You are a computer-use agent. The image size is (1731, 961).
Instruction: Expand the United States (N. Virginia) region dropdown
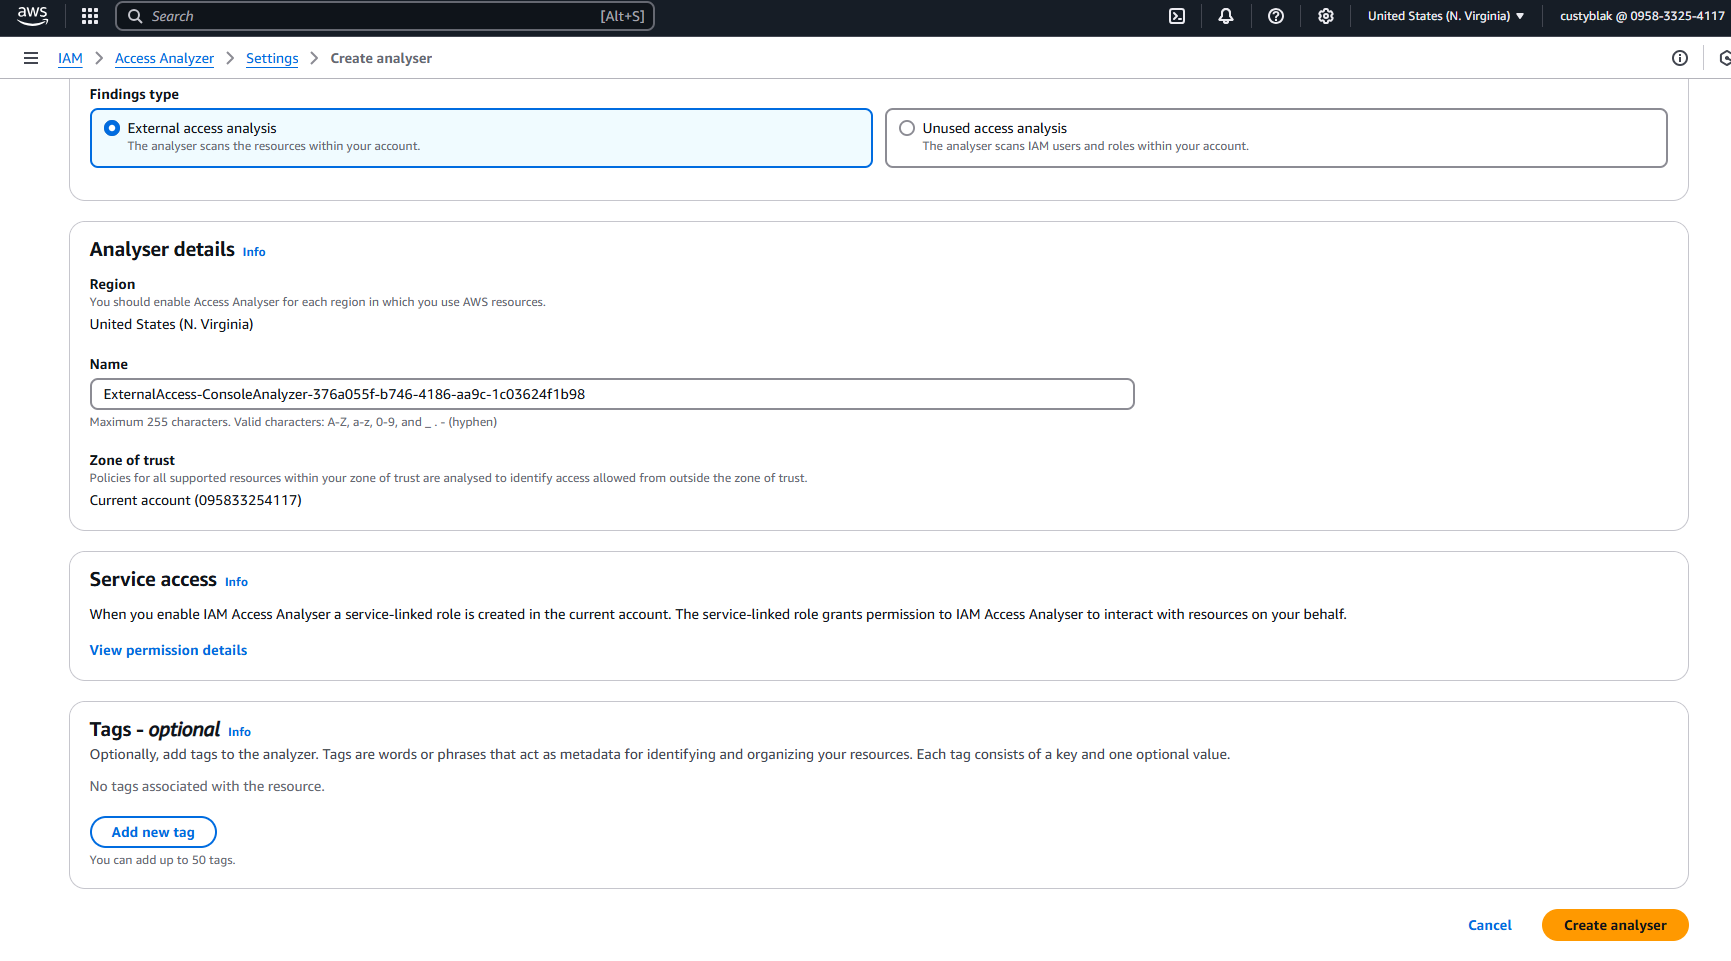[1446, 16]
